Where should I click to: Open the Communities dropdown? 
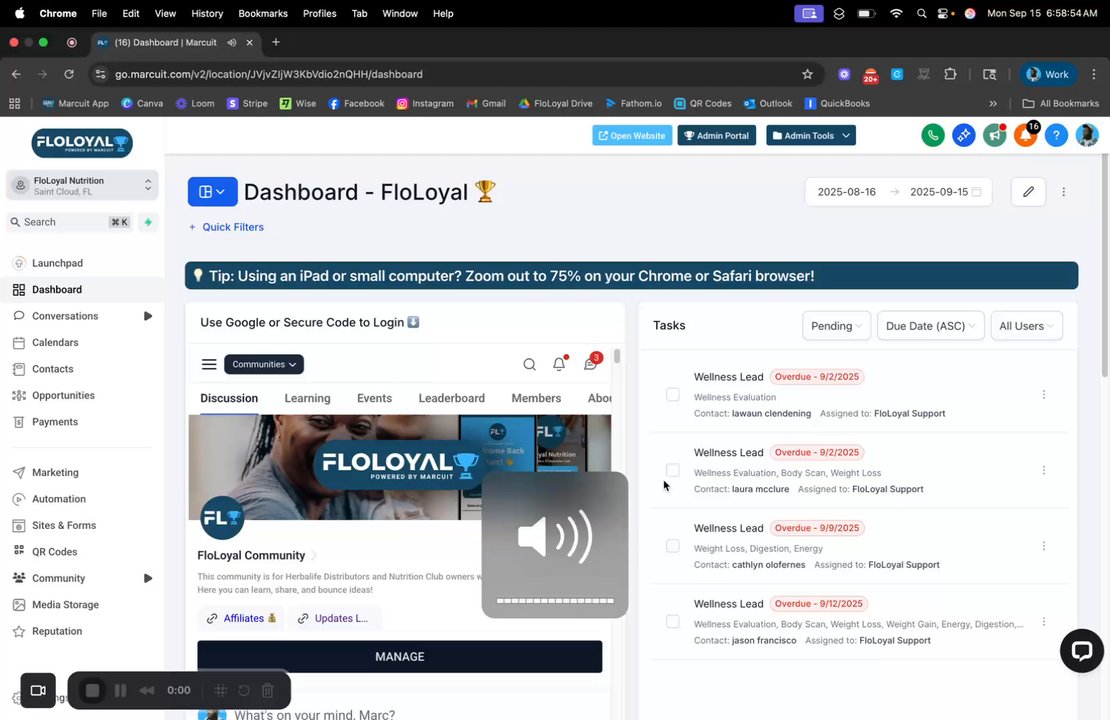264,364
